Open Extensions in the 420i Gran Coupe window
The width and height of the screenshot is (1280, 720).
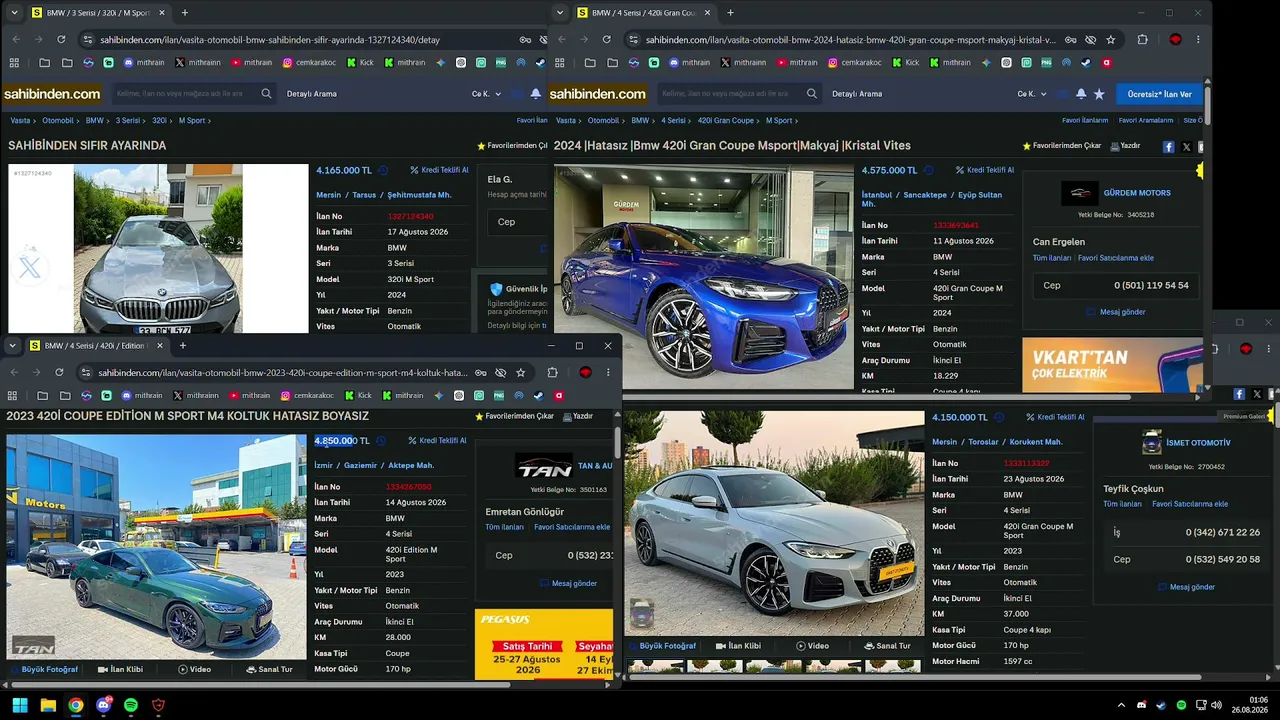[x=1143, y=40]
